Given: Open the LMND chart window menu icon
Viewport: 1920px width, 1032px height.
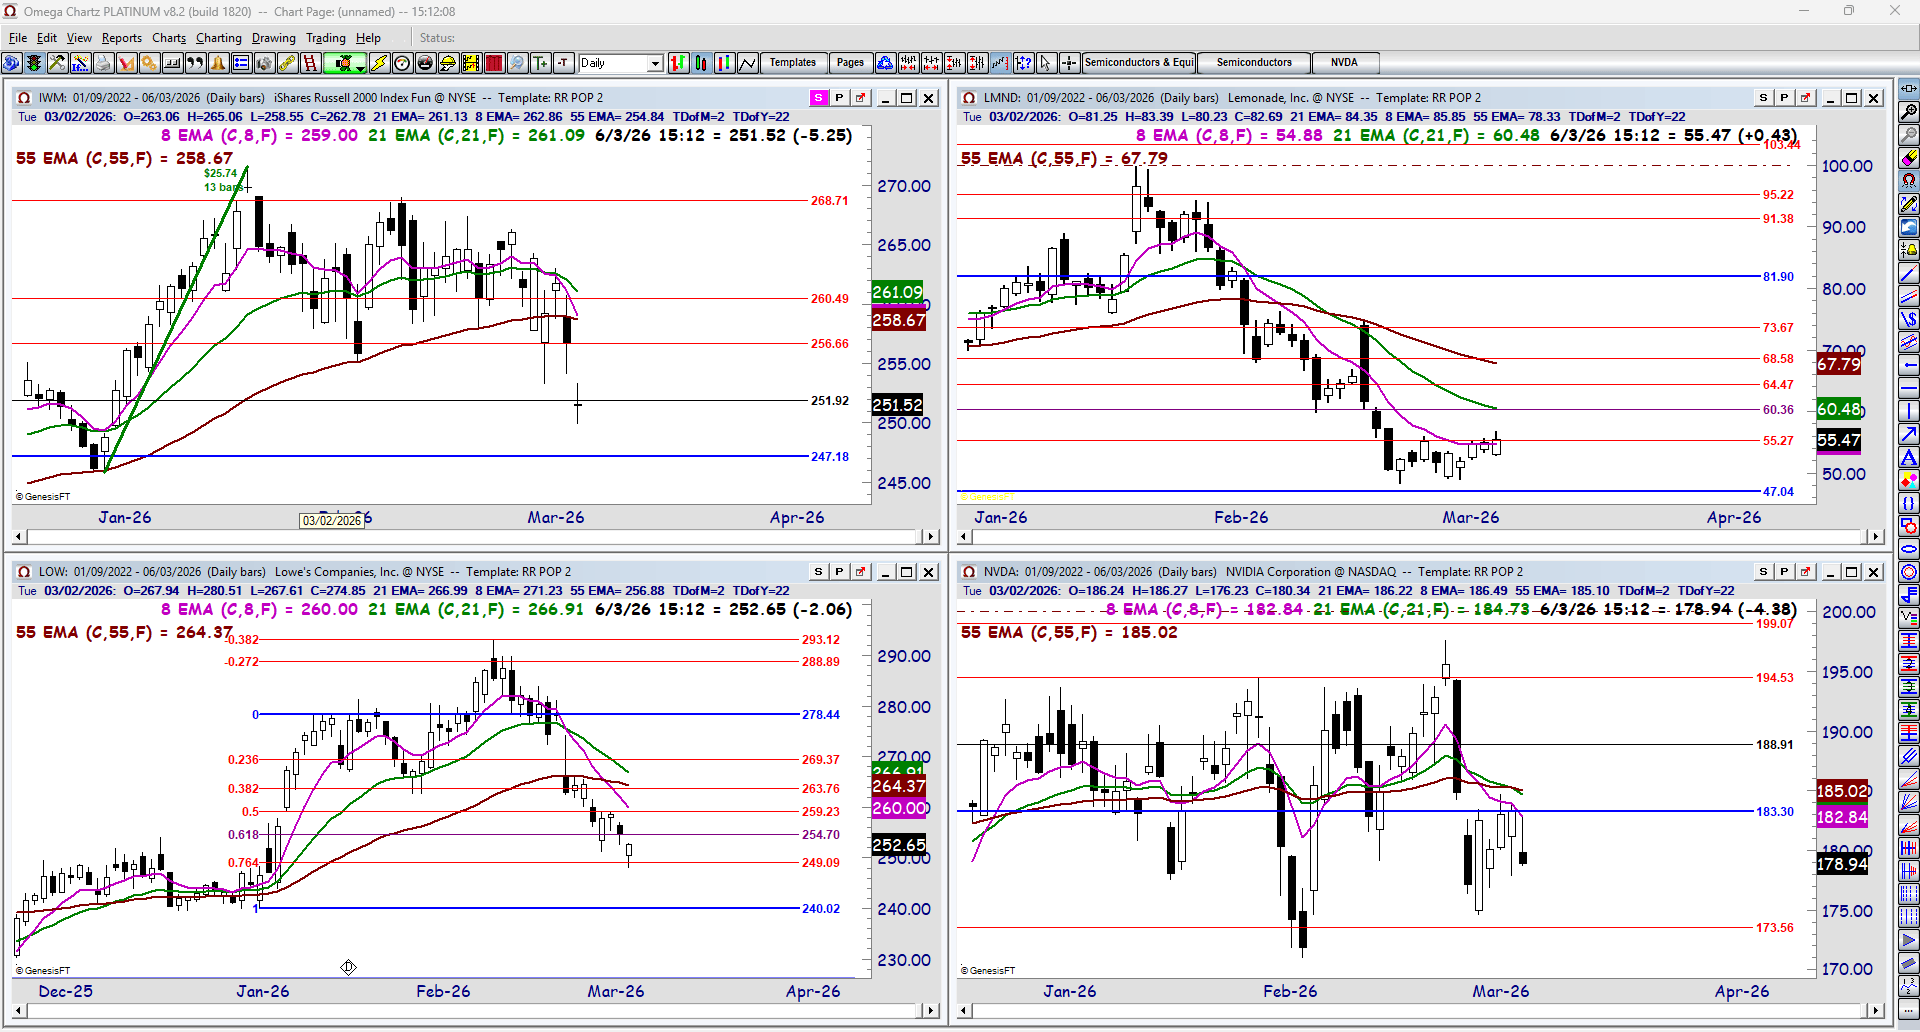Looking at the screenshot, I should tap(968, 98).
